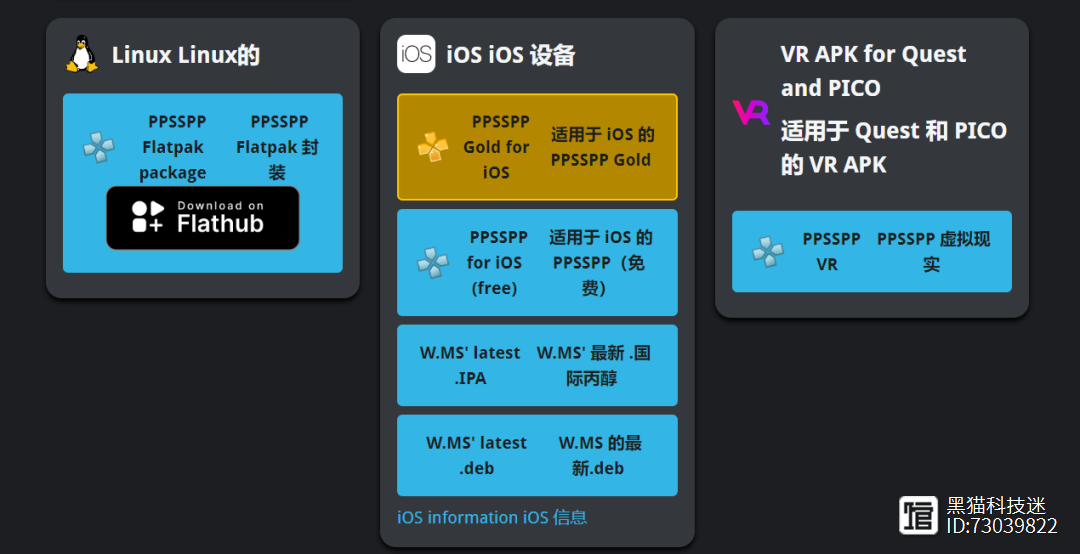Download PPSSPP Gold for iOS
Image resolution: width=1080 pixels, height=554 pixels.
click(537, 147)
